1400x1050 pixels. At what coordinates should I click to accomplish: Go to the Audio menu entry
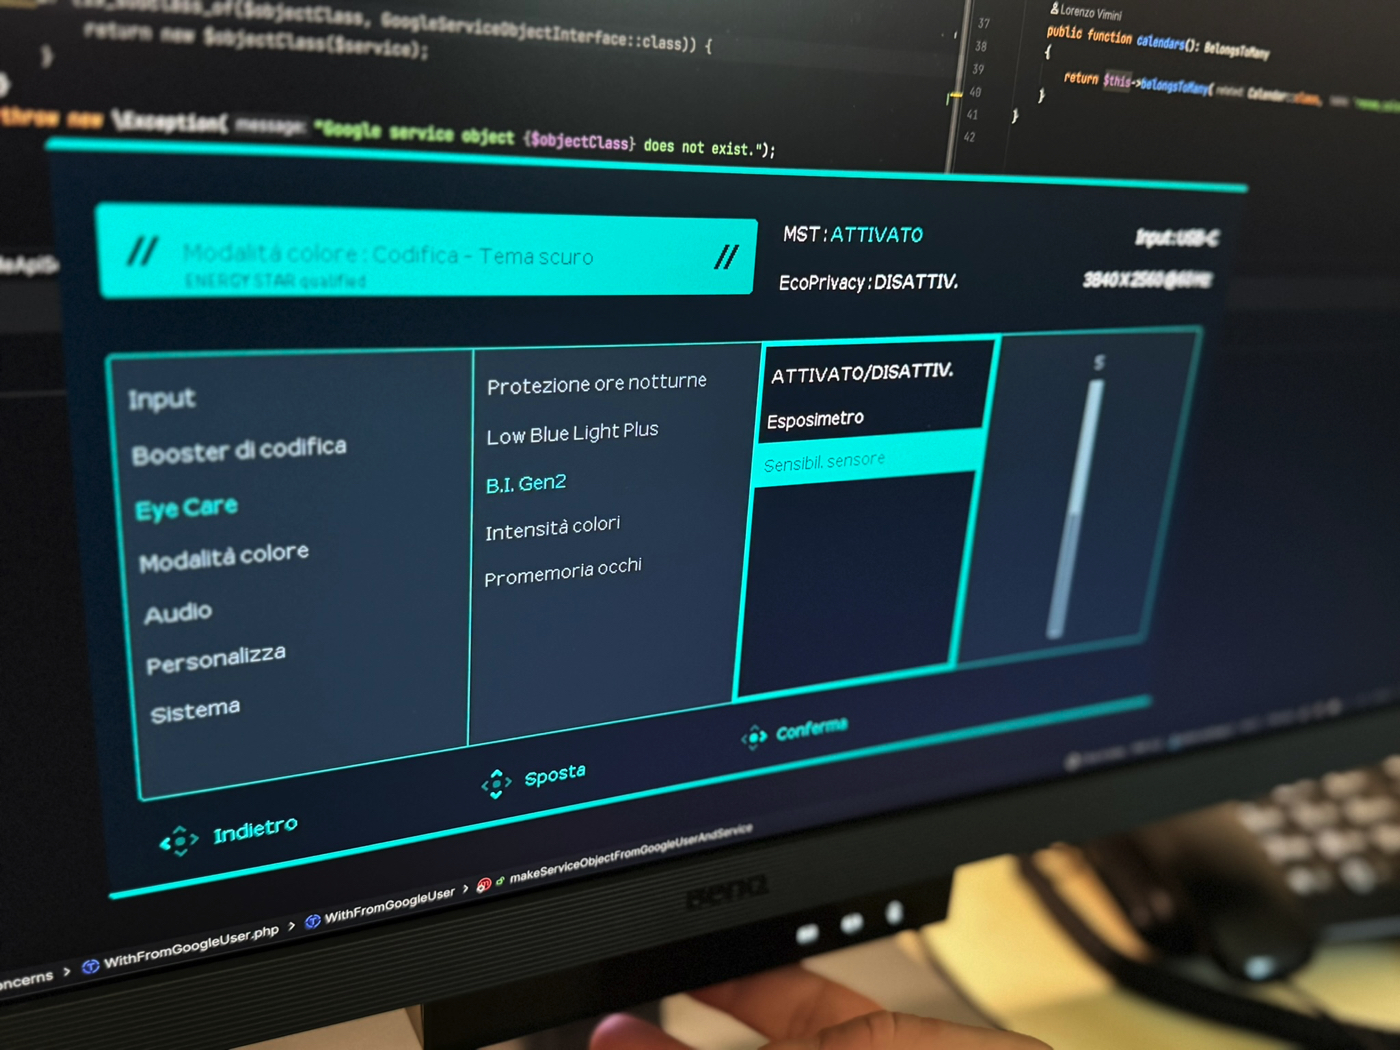(178, 612)
